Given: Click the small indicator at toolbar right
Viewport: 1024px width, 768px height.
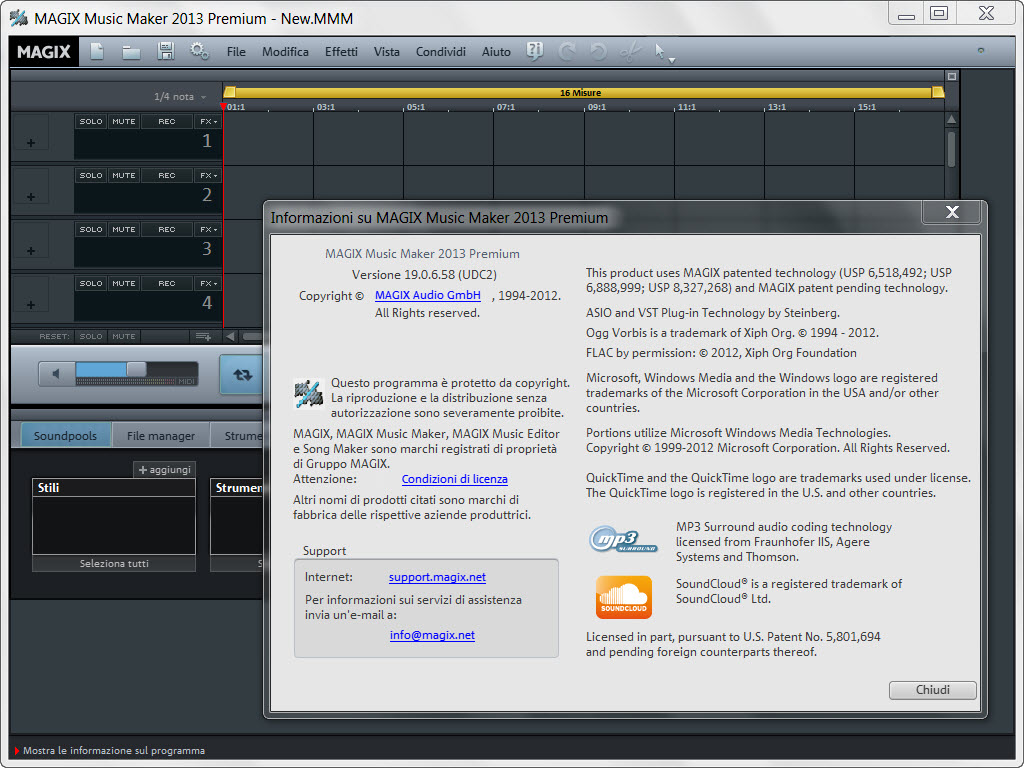Looking at the screenshot, I should coord(980,50).
